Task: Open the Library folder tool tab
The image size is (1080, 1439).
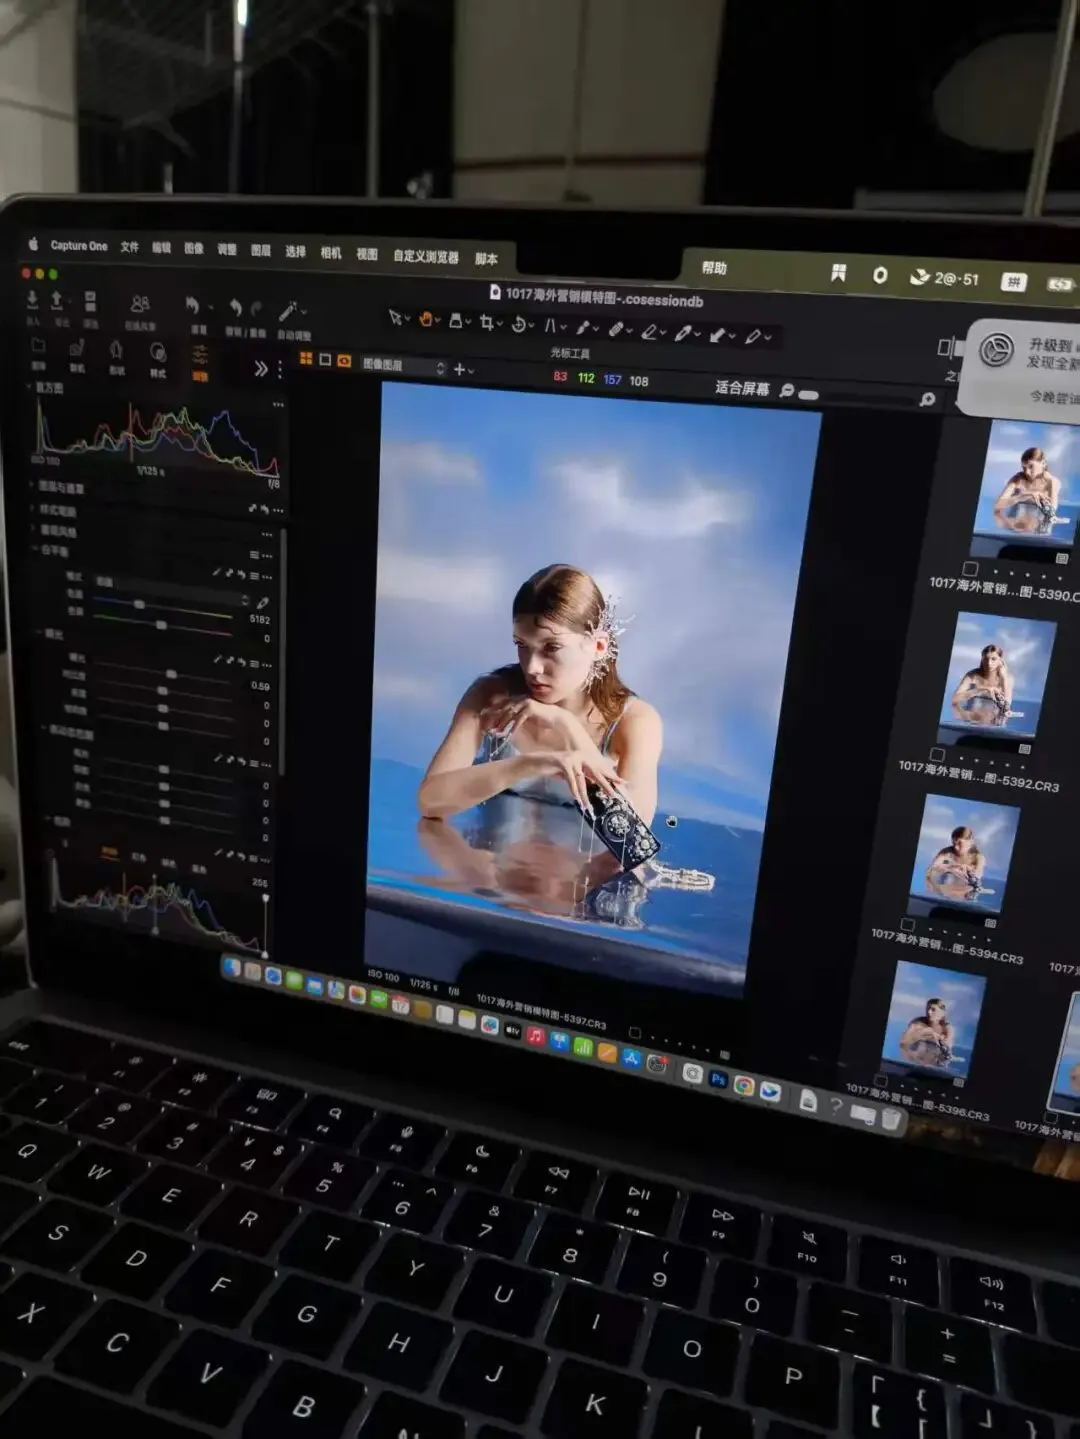Action: [38, 346]
